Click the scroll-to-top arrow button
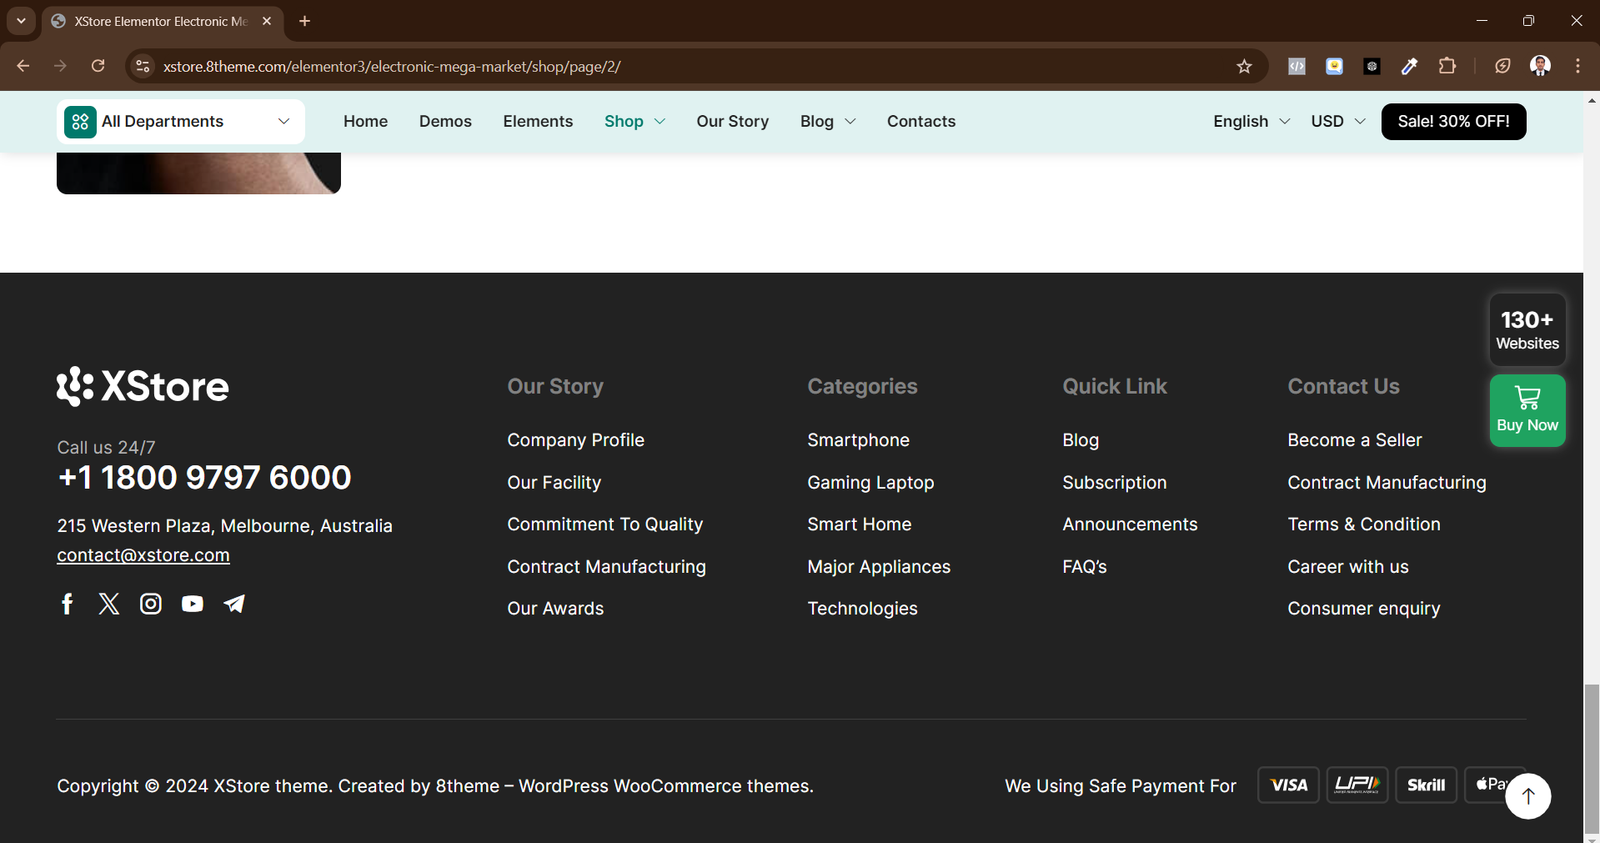This screenshot has height=843, width=1600. 1527,796
